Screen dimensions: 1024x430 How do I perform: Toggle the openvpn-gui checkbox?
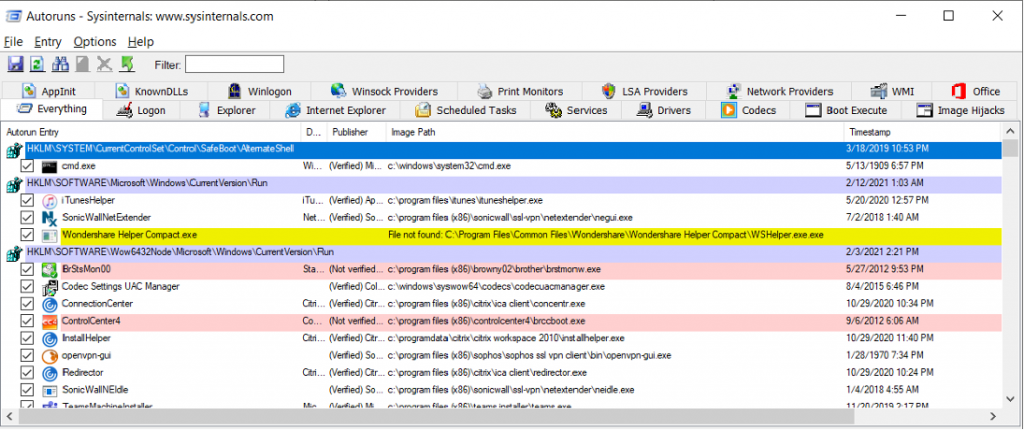[27, 356]
